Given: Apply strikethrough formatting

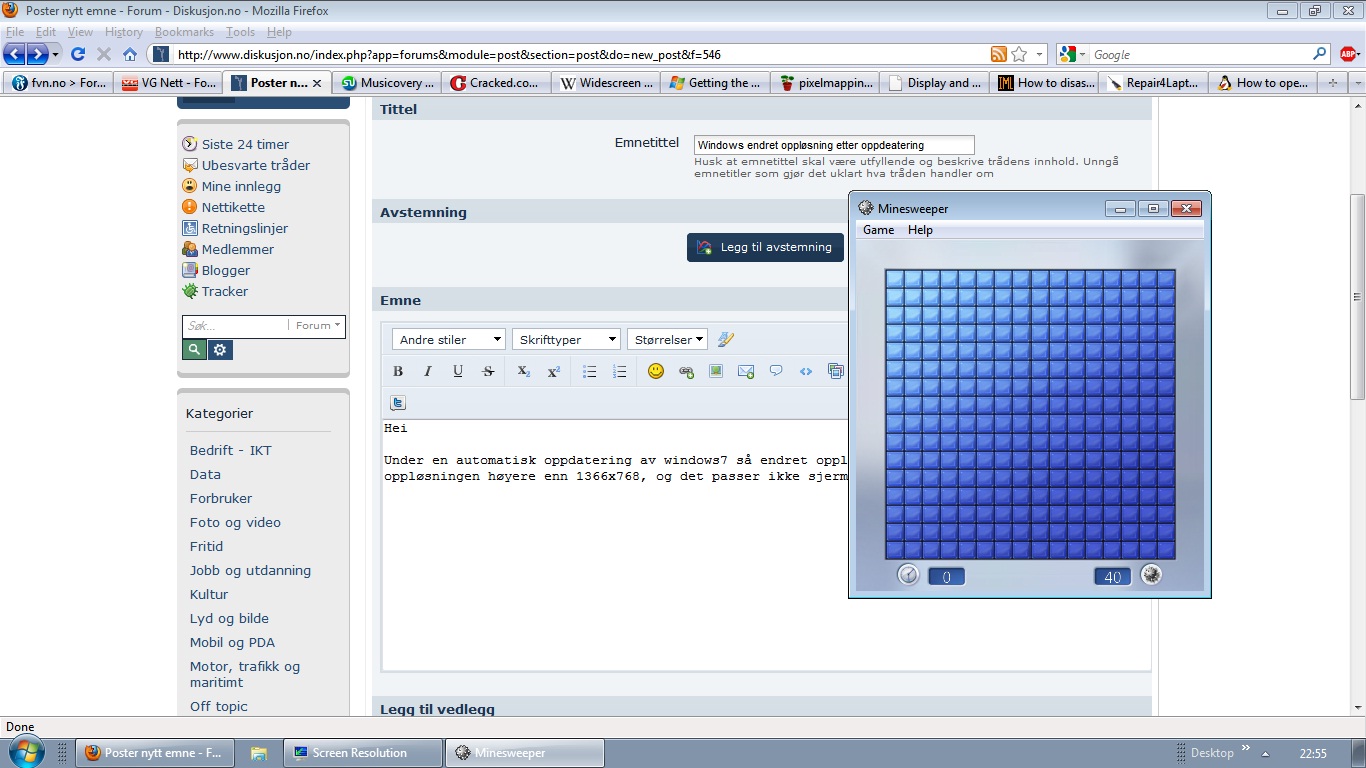Looking at the screenshot, I should point(488,371).
